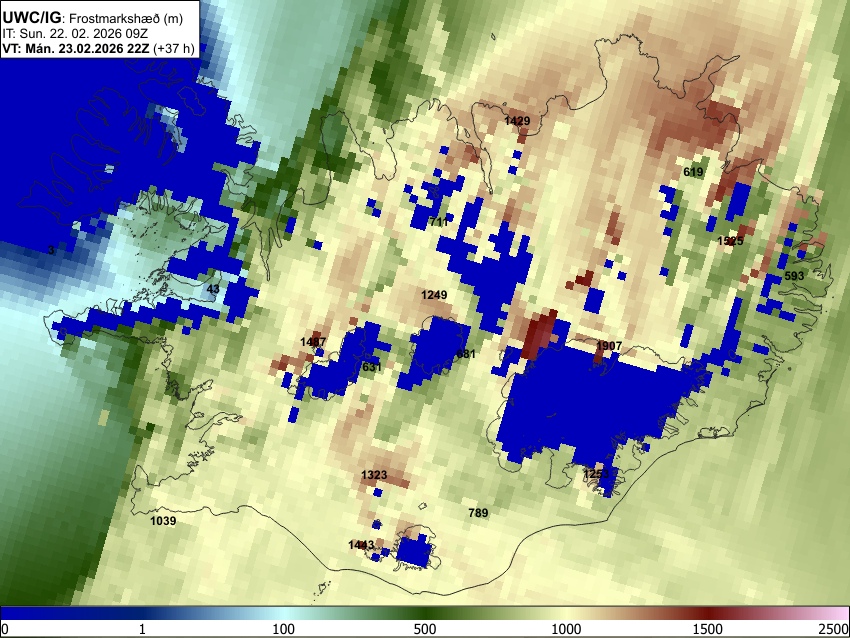
Task: Click the 711 map label
Action: pyautogui.click(x=438, y=221)
